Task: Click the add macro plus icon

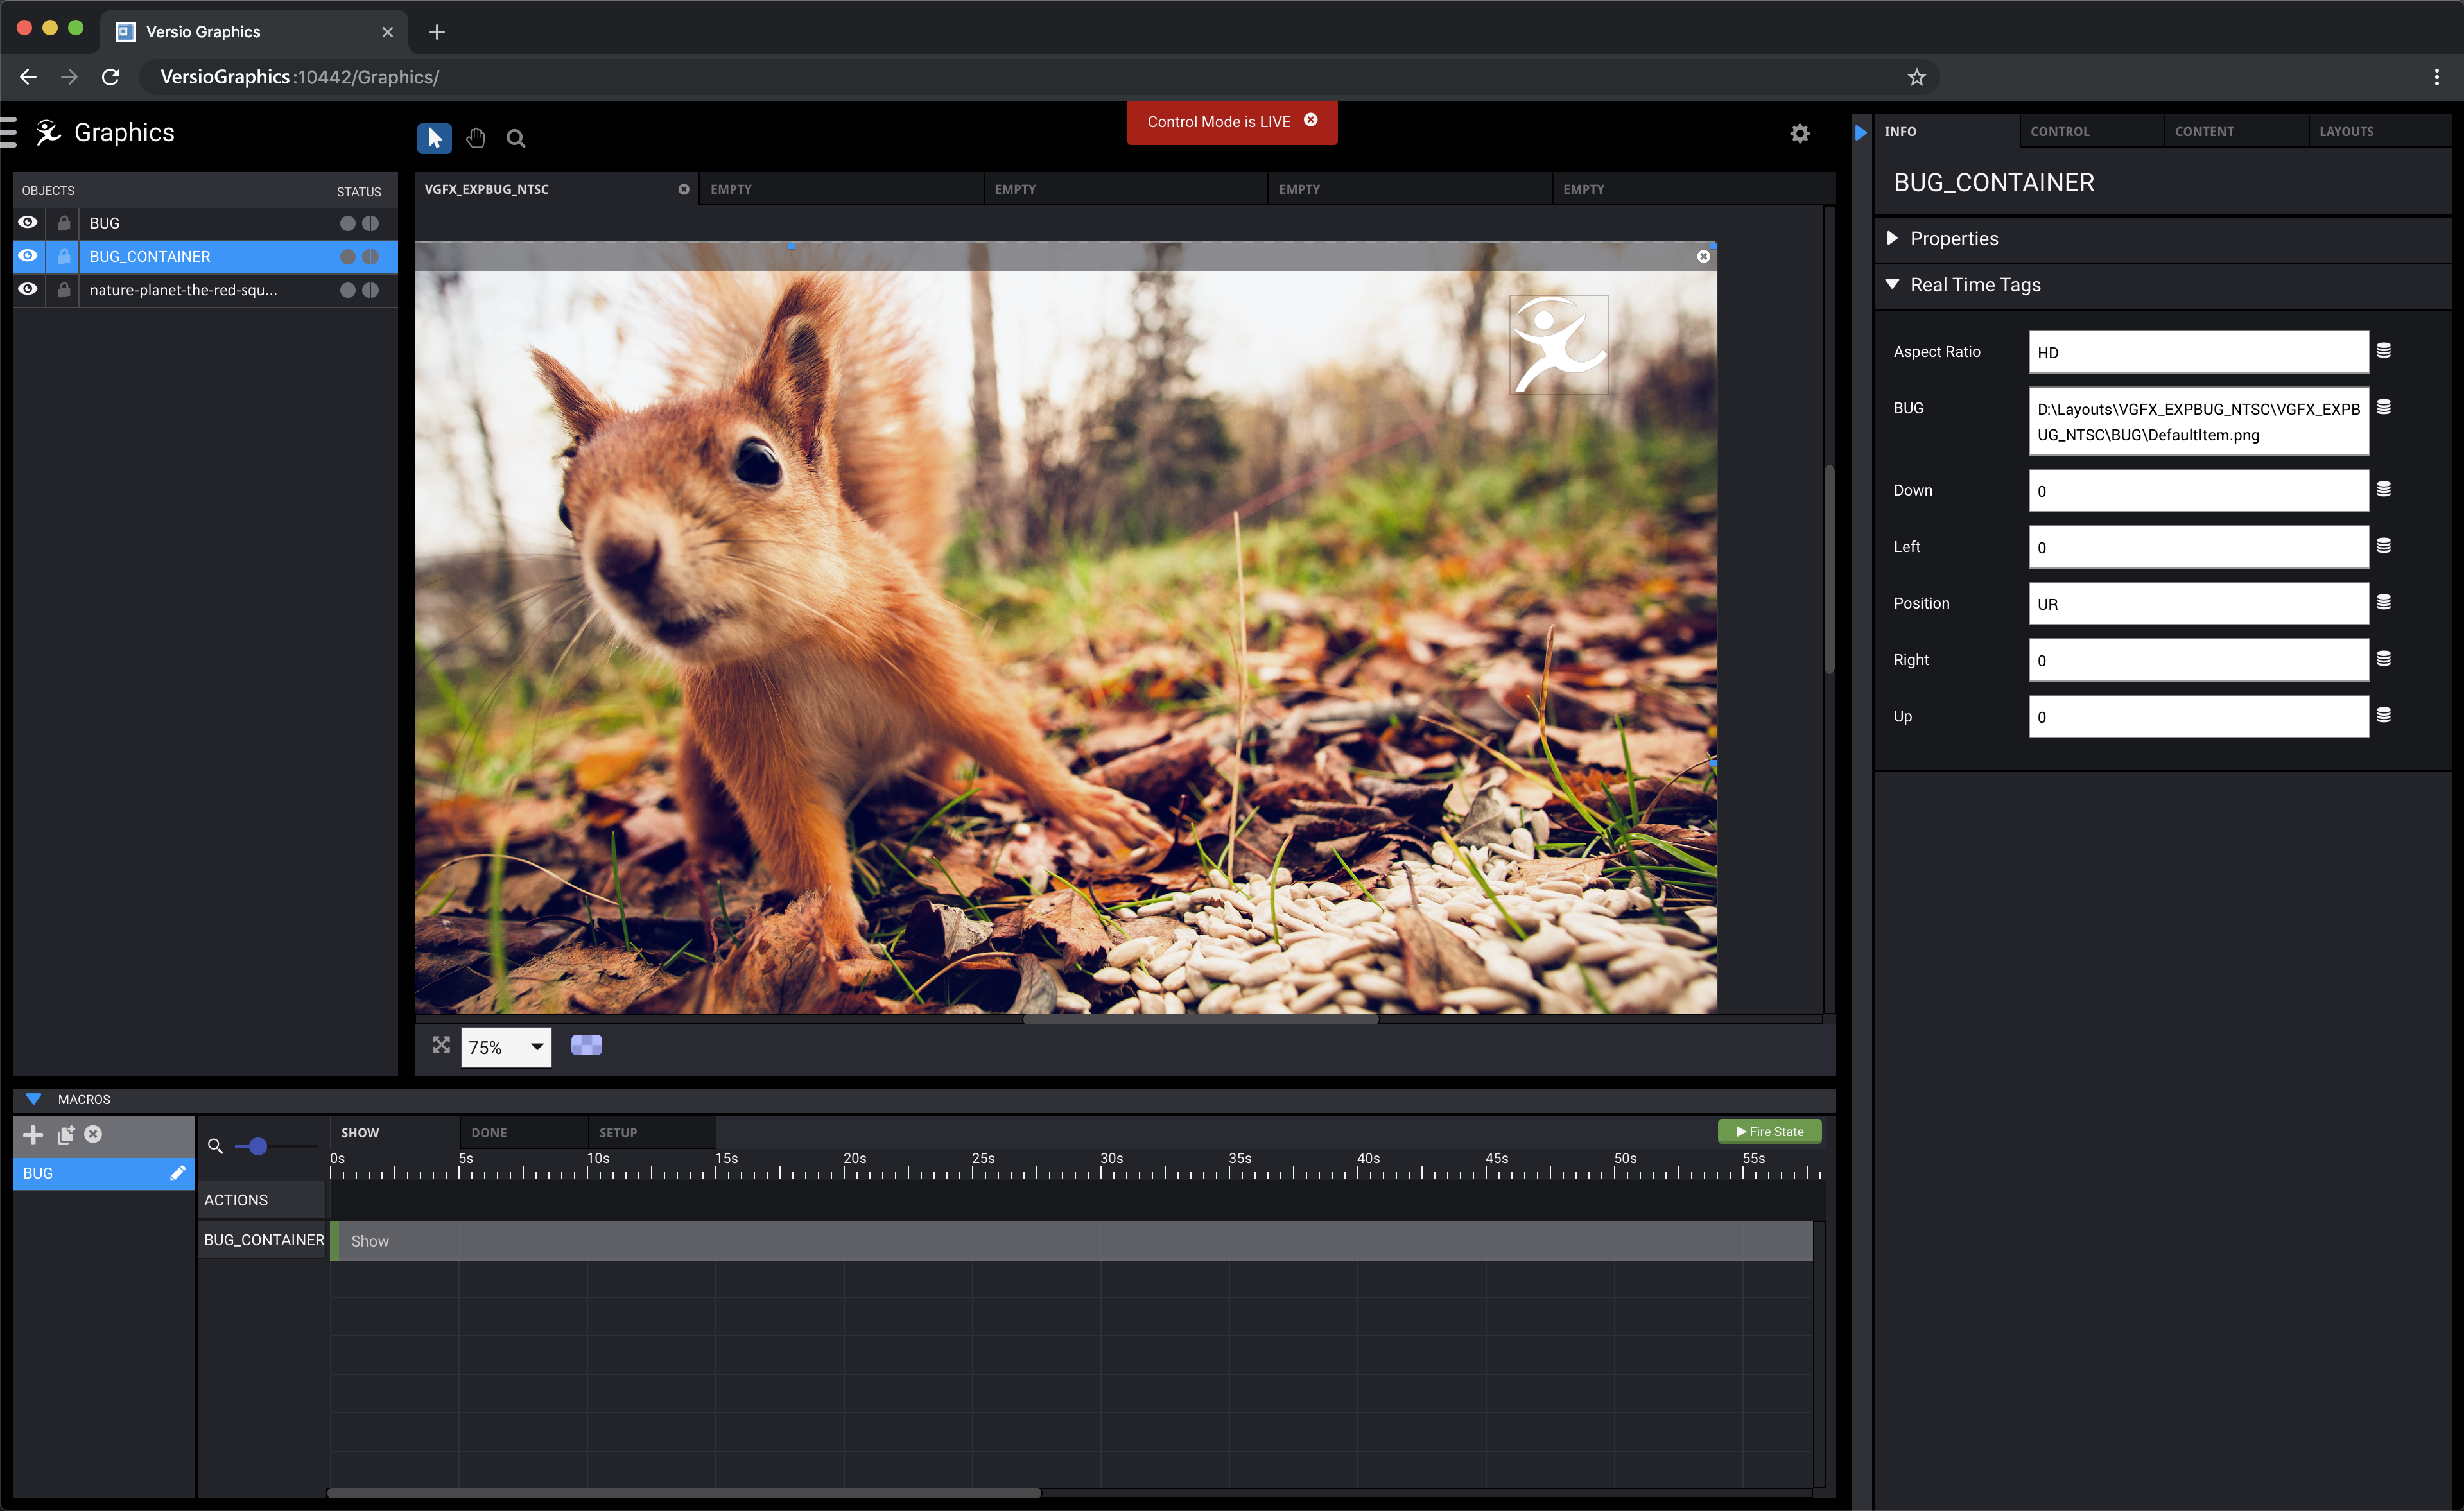Action: (33, 1134)
